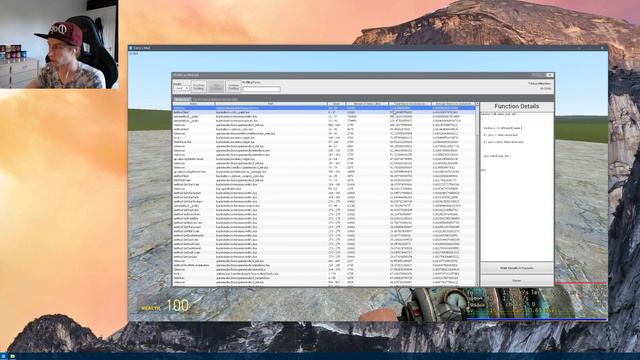Open File Explorer from the taskbar
640x360 pixels.
tap(12, 356)
